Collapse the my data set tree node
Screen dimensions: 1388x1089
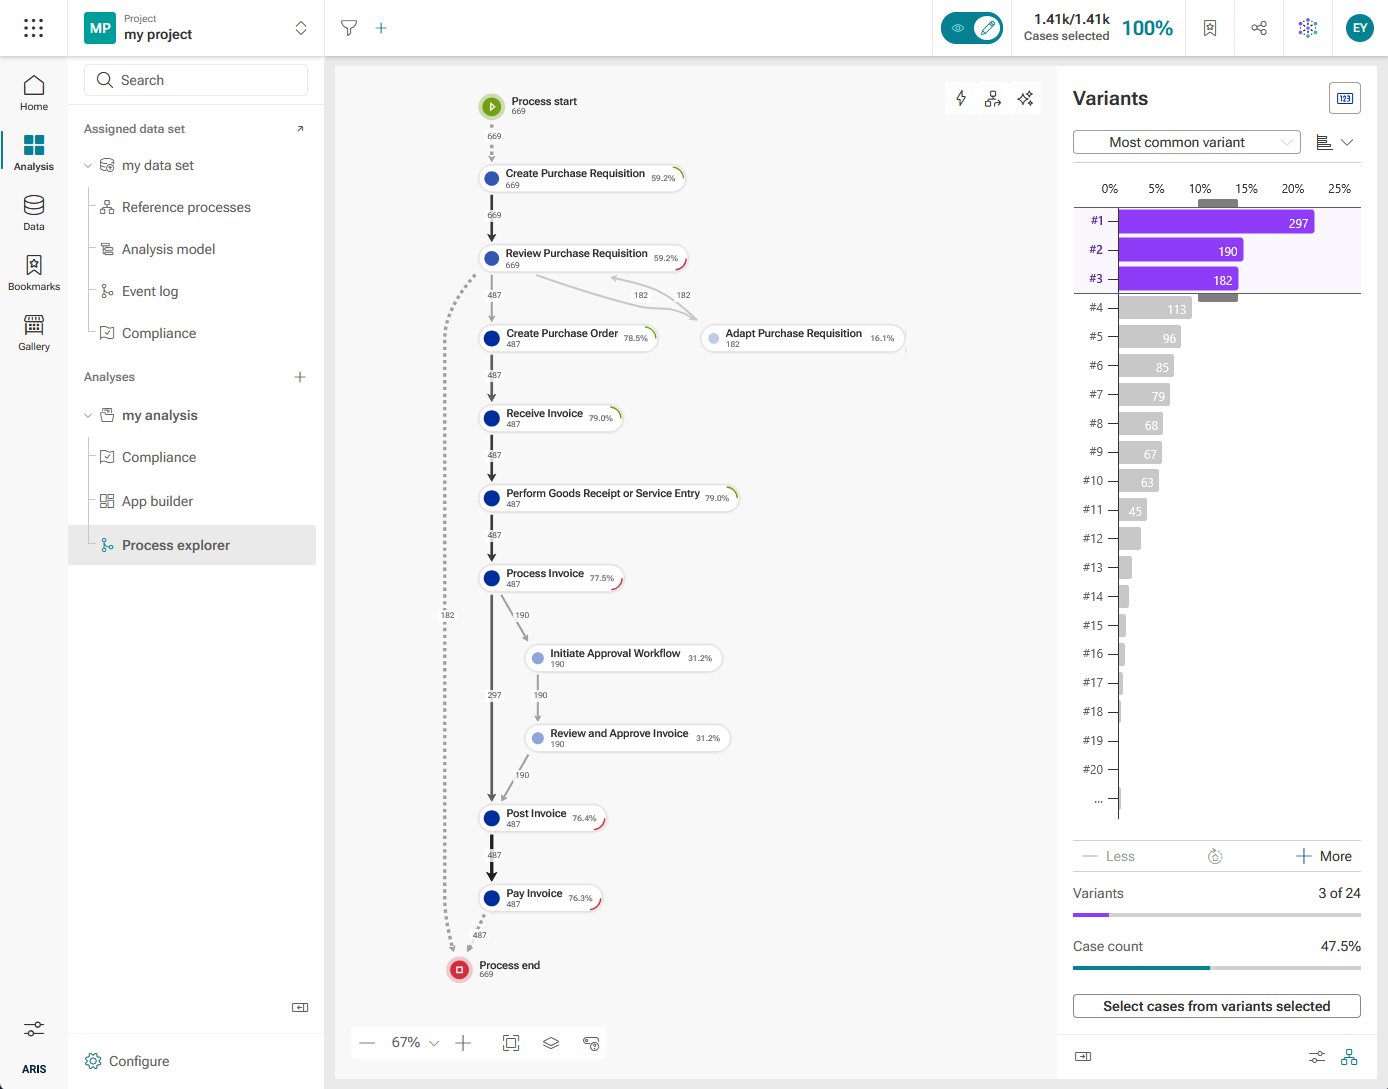pyautogui.click(x=88, y=166)
